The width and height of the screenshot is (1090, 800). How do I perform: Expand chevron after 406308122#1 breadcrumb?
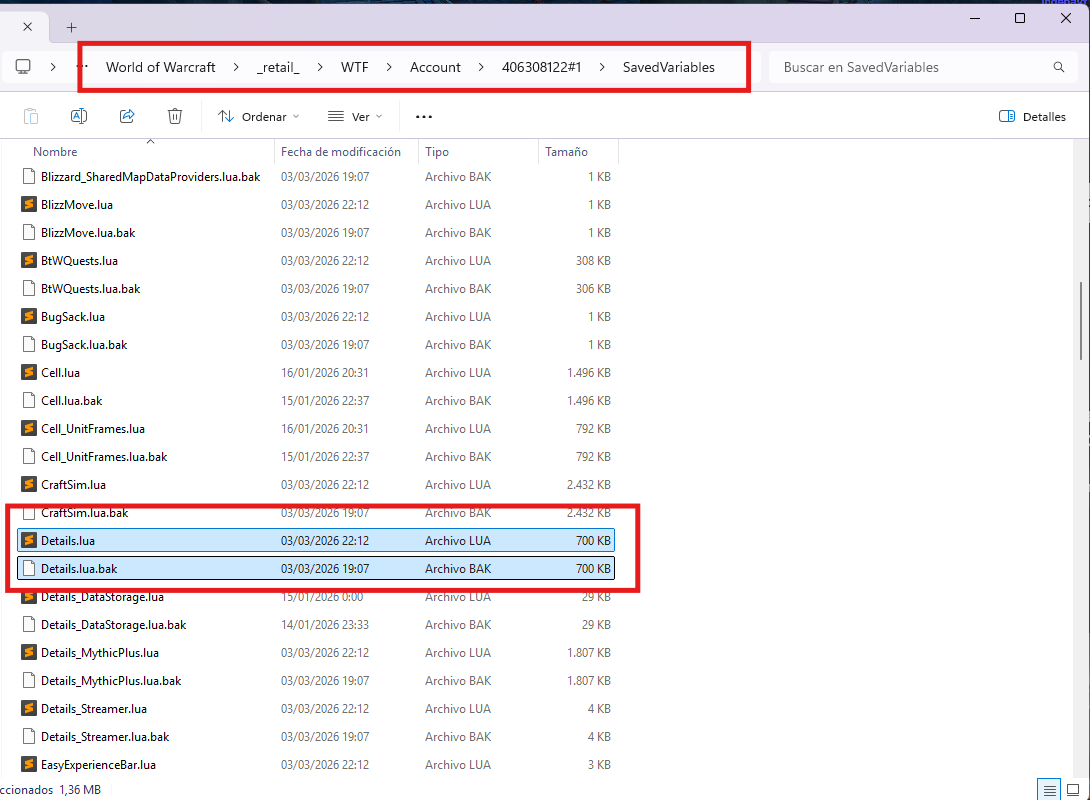click(601, 67)
